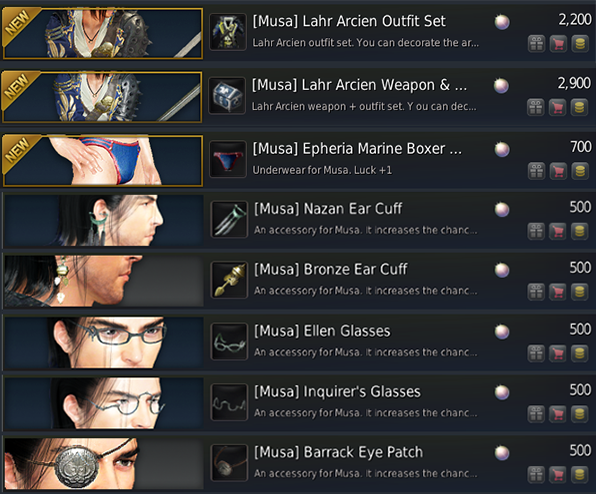Select the [Musa] Bronze Ear Cuff title
The image size is (596, 494).
331,269
